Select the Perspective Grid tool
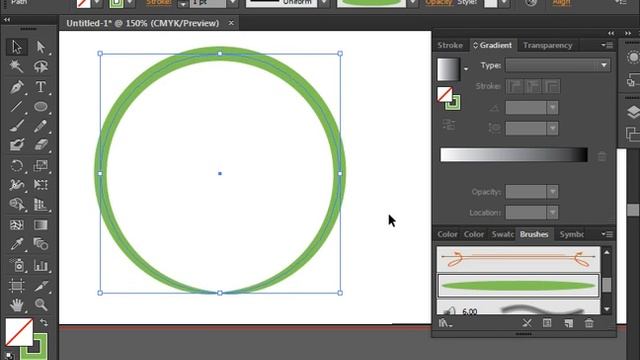 [x=40, y=204]
